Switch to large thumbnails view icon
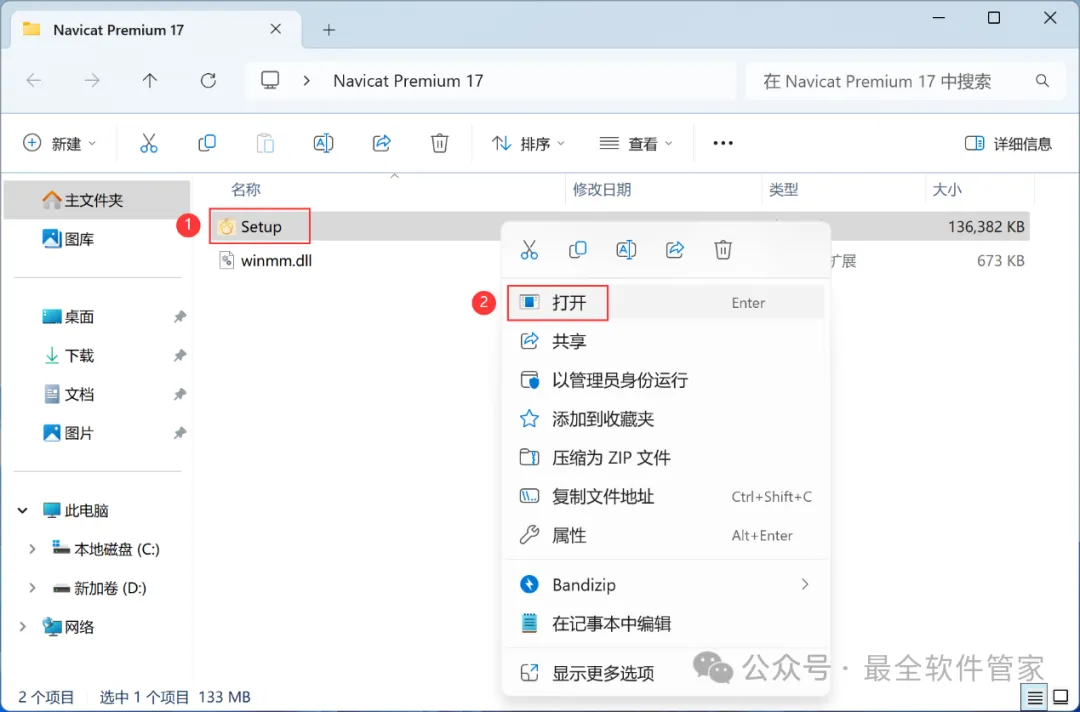The width and height of the screenshot is (1080, 712). (1061, 698)
